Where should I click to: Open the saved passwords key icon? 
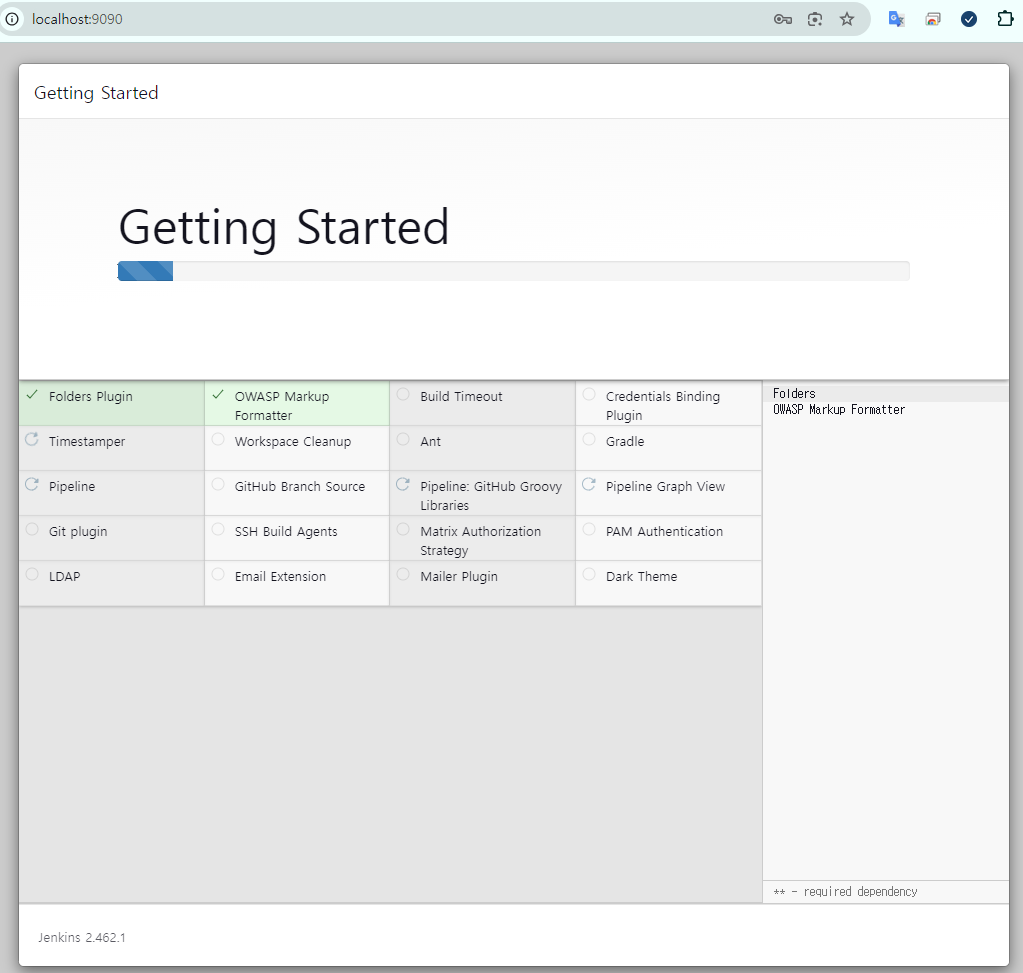(782, 20)
